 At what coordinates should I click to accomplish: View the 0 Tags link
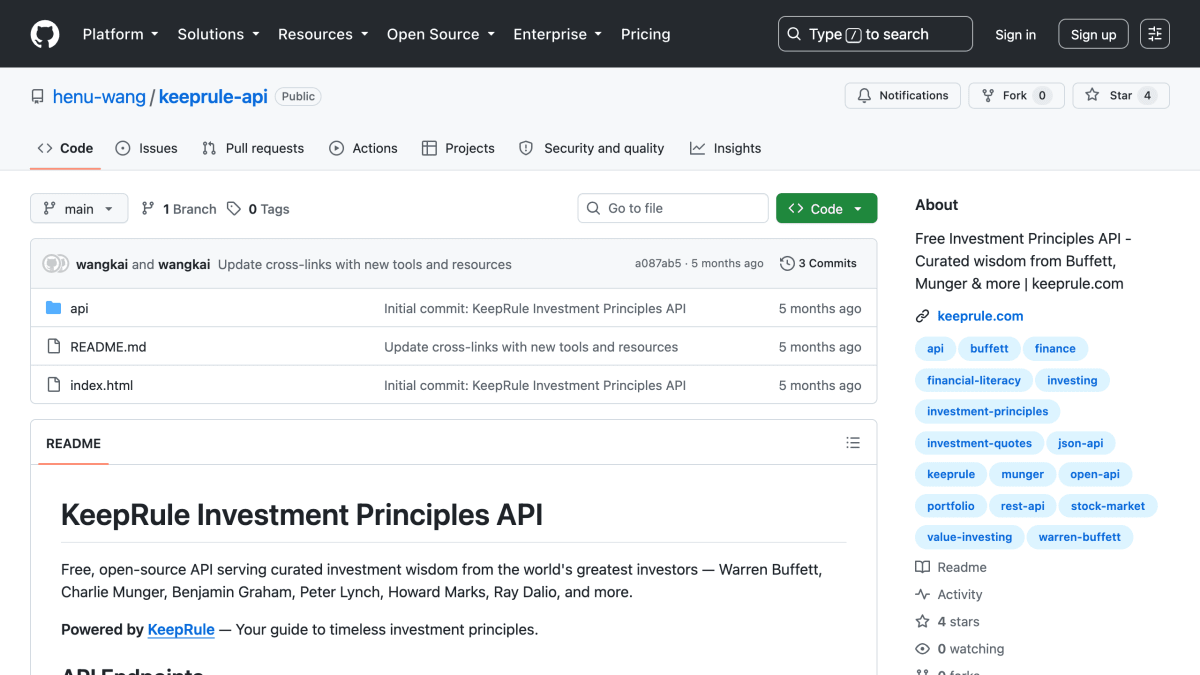(258, 209)
